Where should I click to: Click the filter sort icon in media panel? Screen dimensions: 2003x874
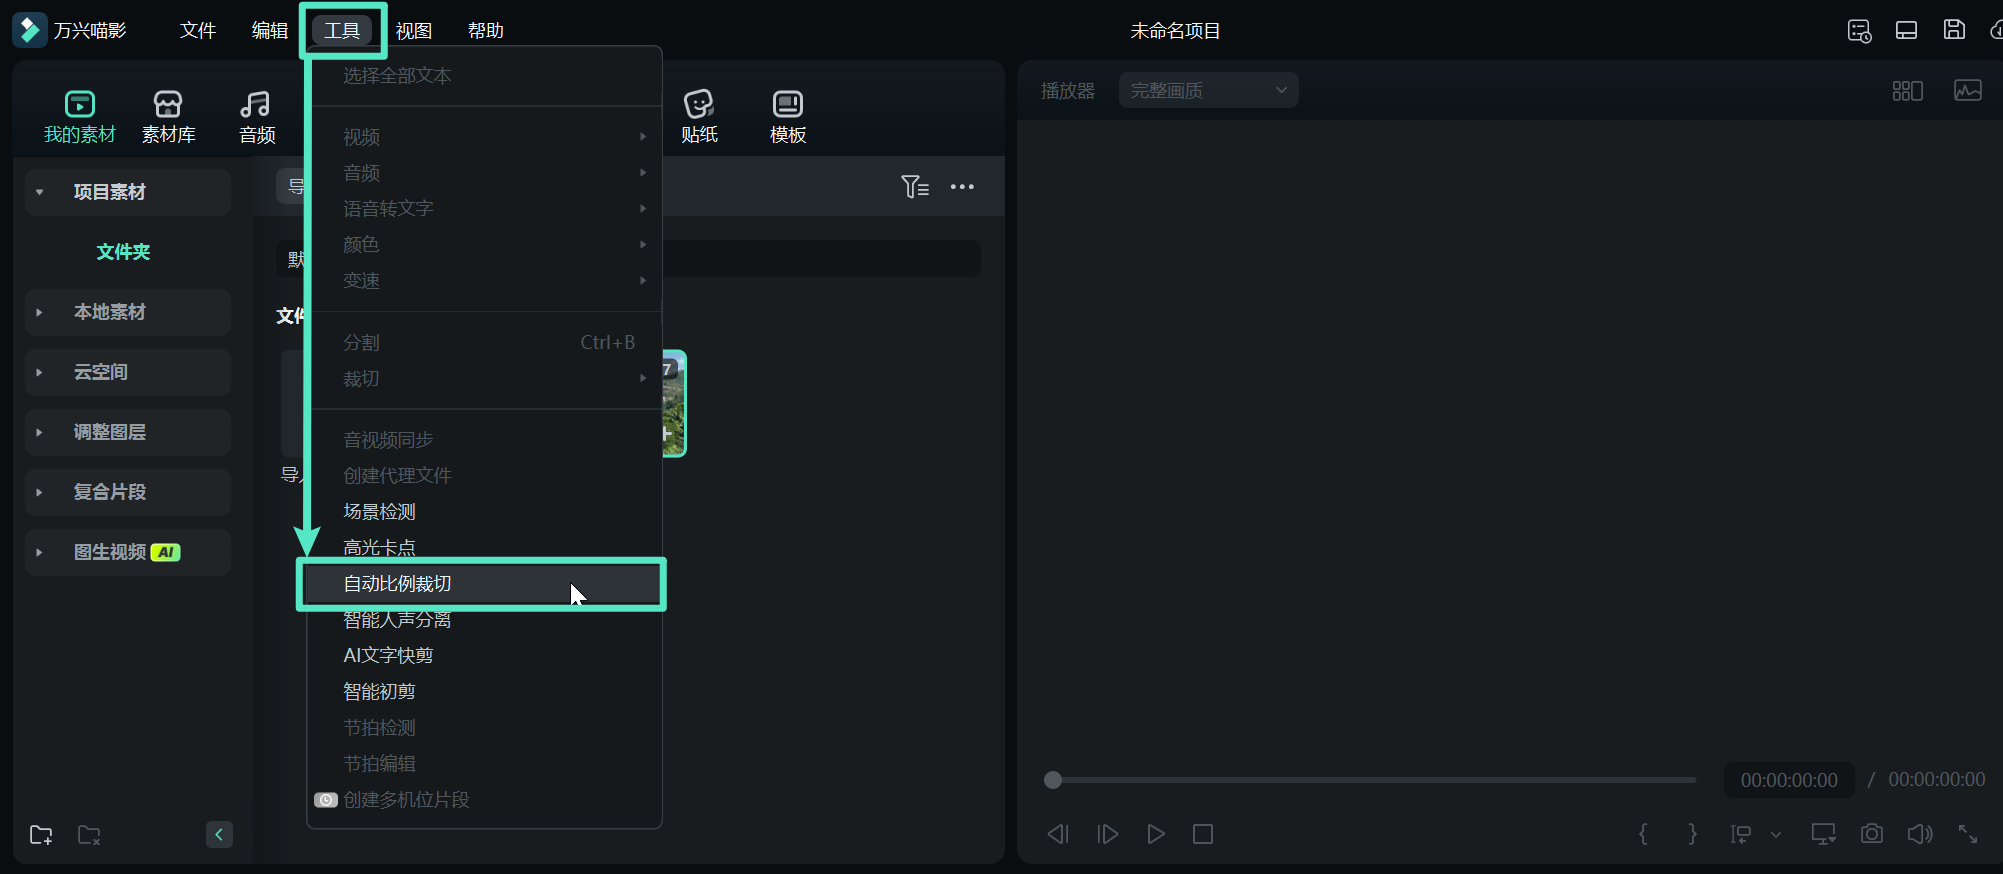pyautogui.click(x=914, y=187)
